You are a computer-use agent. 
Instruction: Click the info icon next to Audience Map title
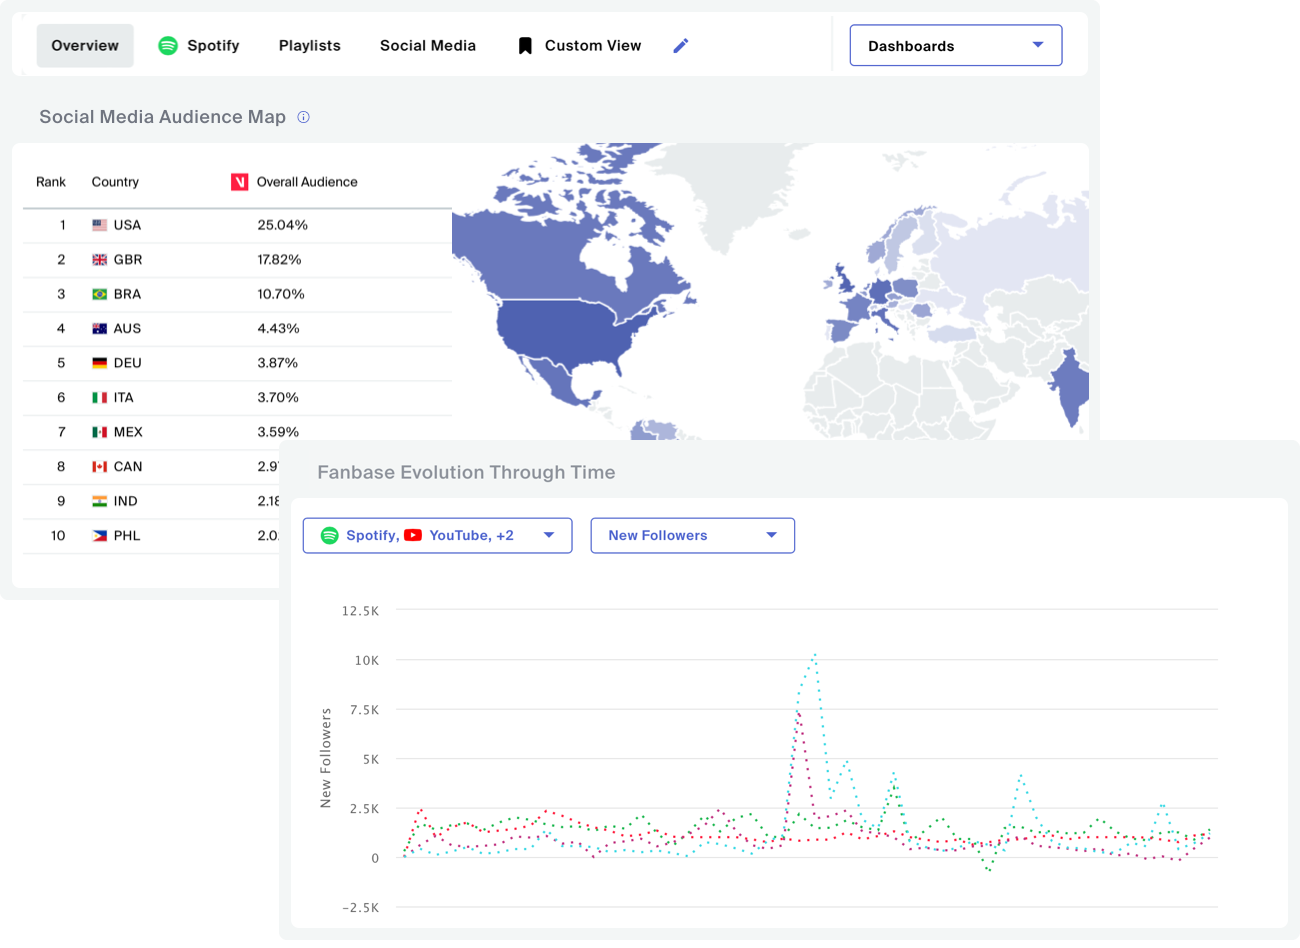coord(304,117)
